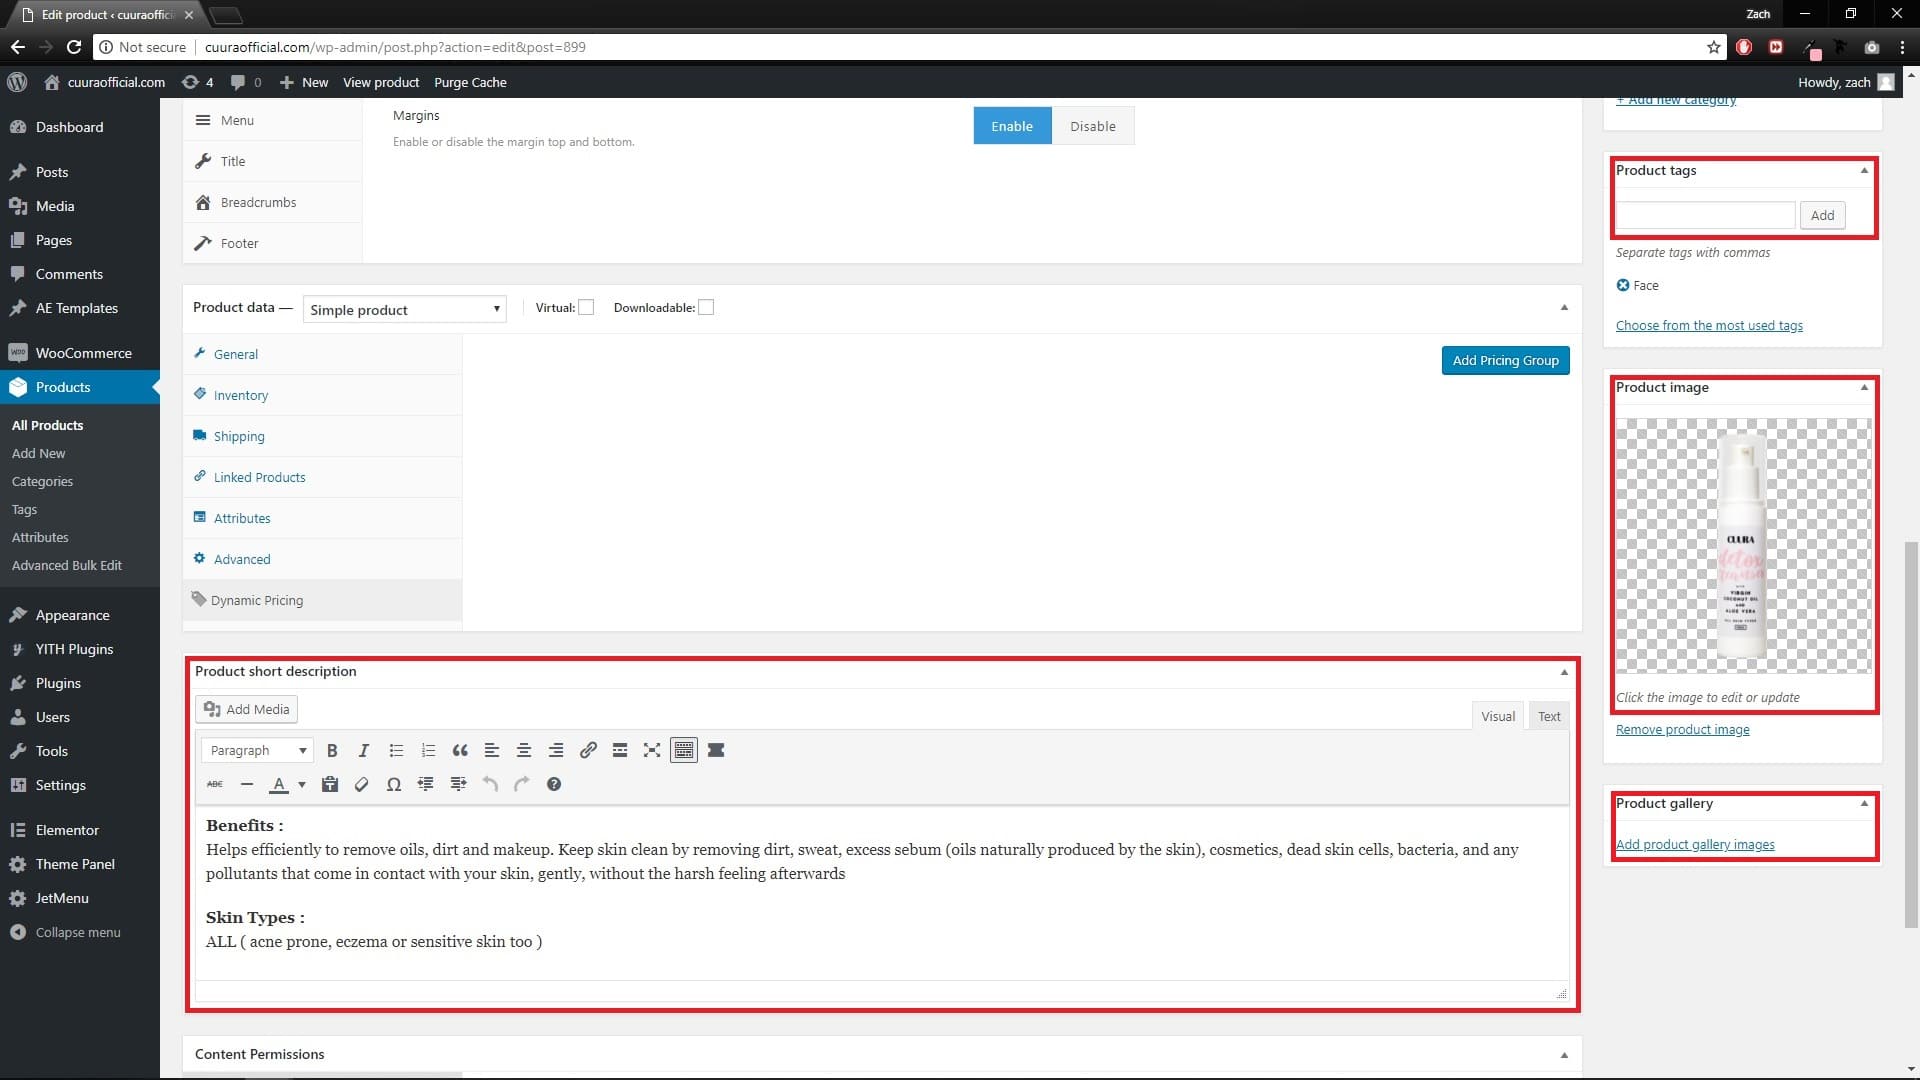Image resolution: width=1920 pixels, height=1080 pixels.
Task: Click Remove product image link
Action: click(1682, 730)
